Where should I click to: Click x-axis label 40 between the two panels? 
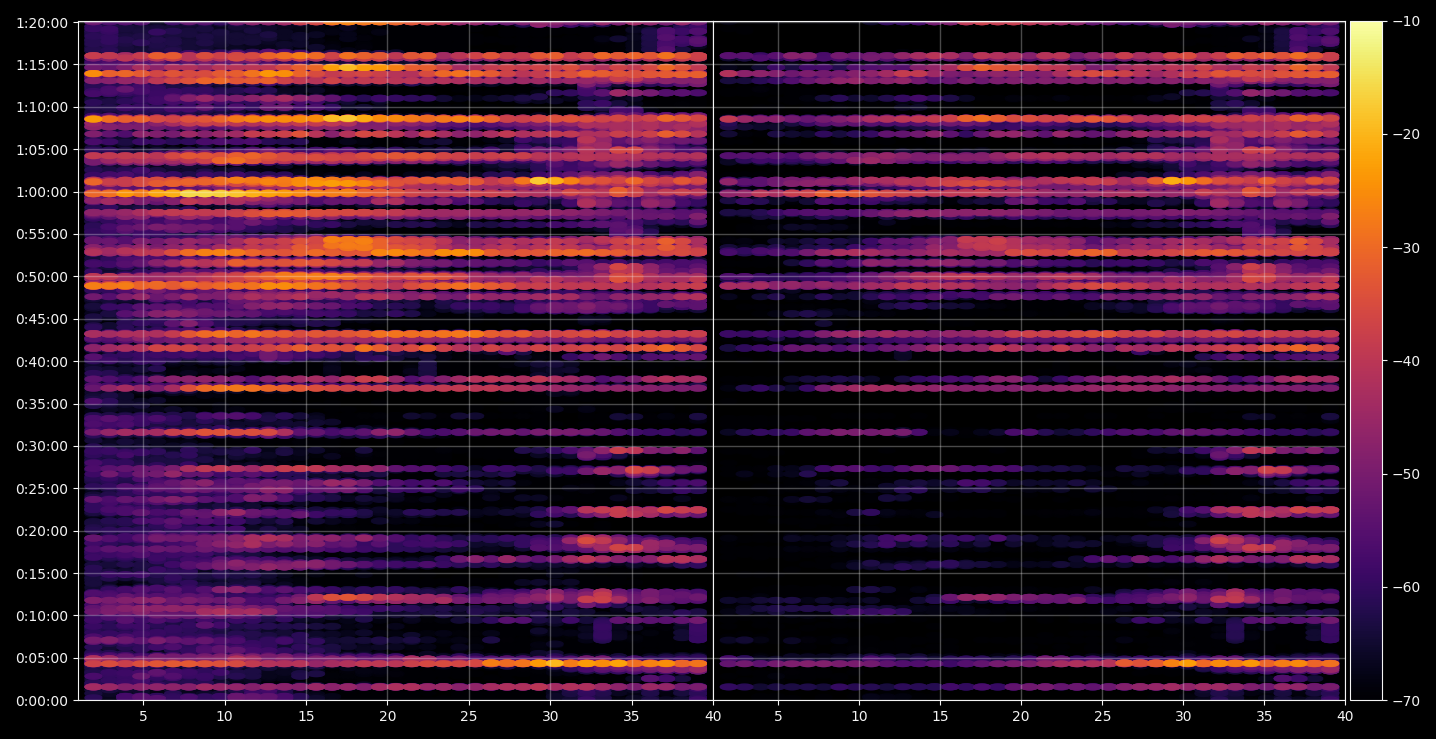point(713,716)
